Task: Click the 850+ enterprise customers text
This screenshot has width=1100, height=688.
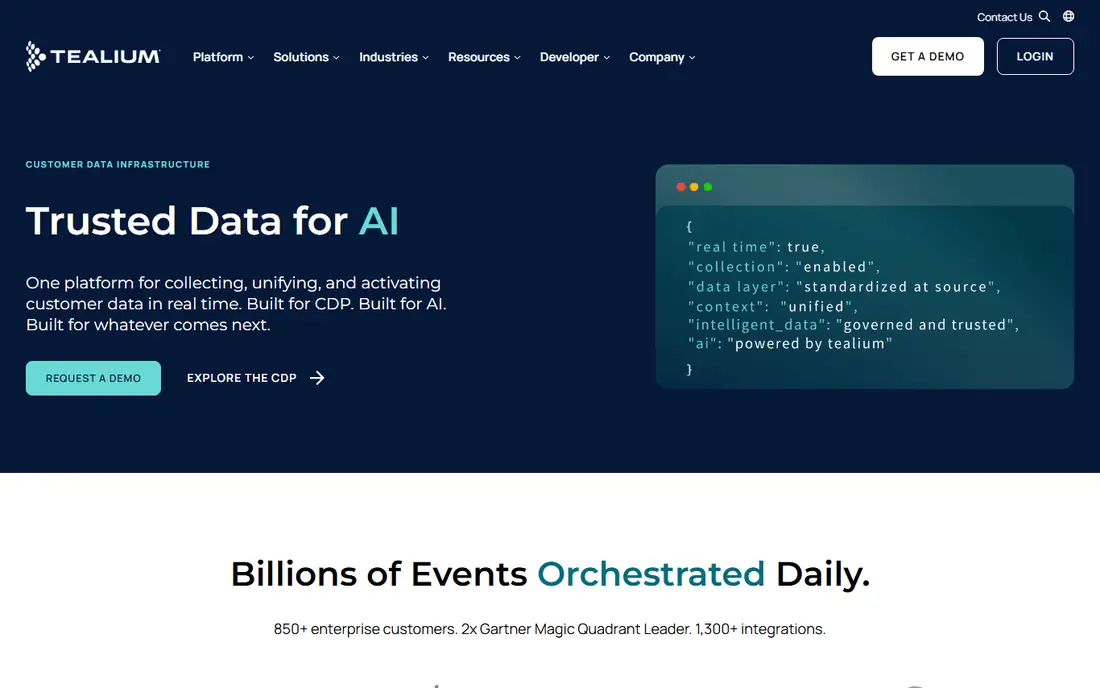Action: (549, 629)
